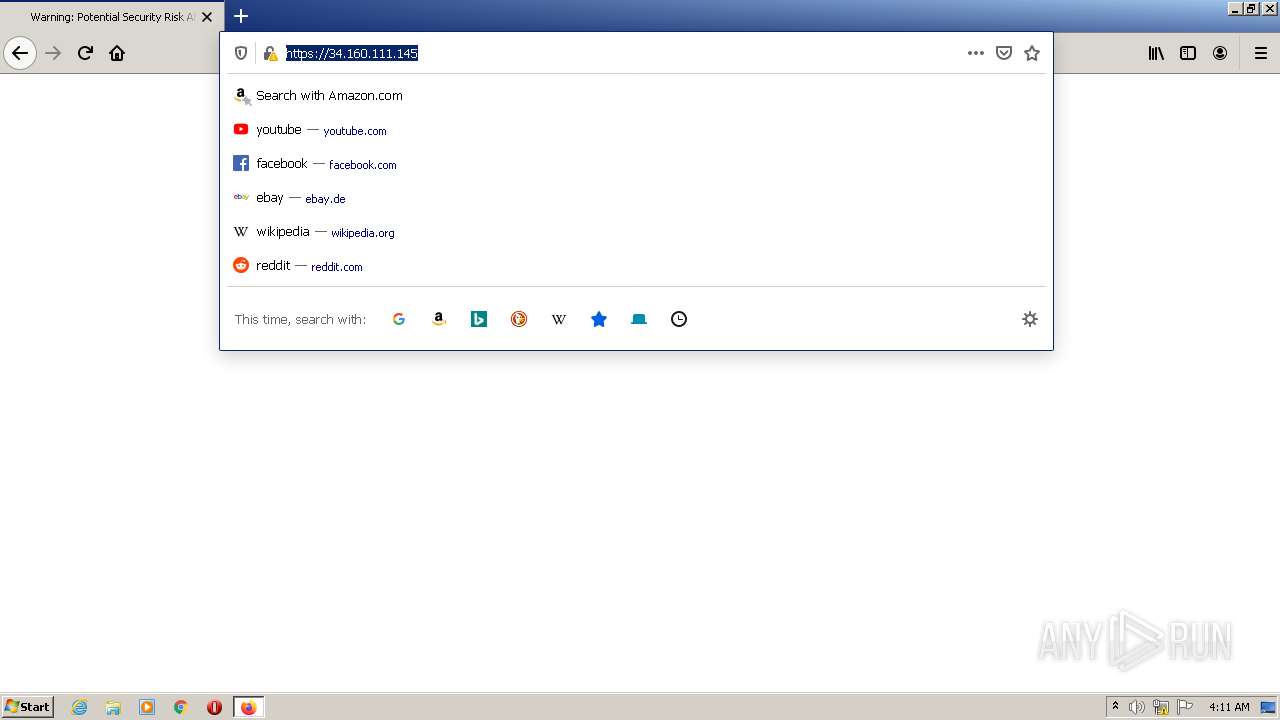The height and width of the screenshot is (720, 1280).
Task: Search this time with Wikipedia icon
Action: (559, 319)
